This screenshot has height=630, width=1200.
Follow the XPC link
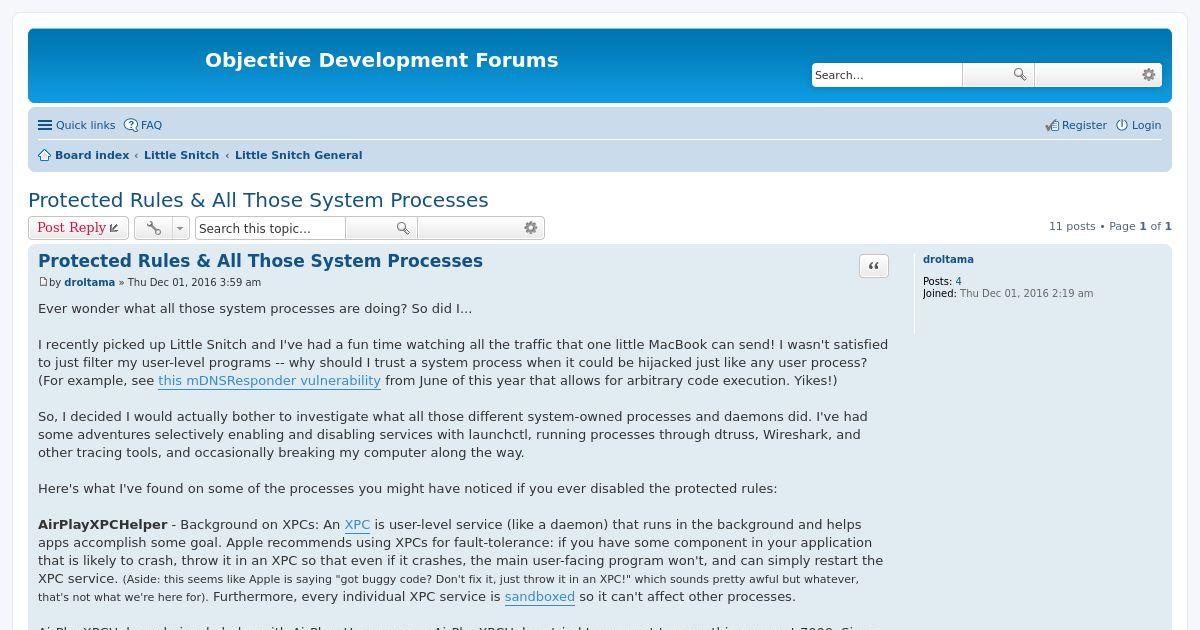pyautogui.click(x=357, y=525)
